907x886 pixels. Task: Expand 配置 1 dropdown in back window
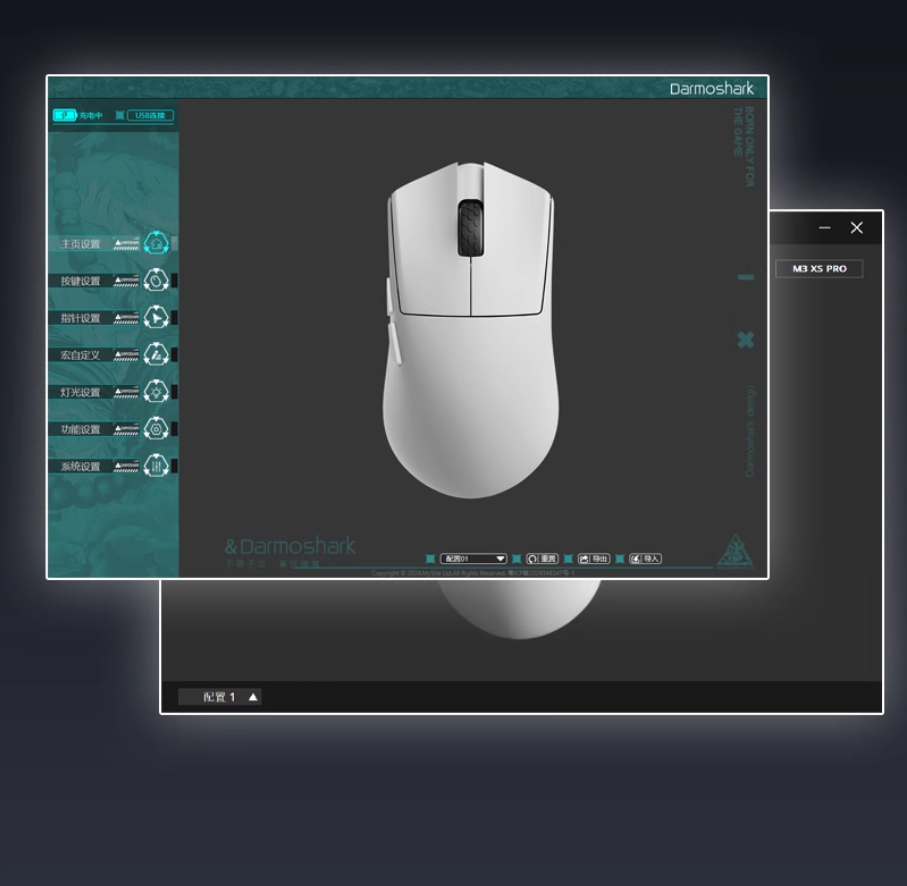pyautogui.click(x=220, y=697)
